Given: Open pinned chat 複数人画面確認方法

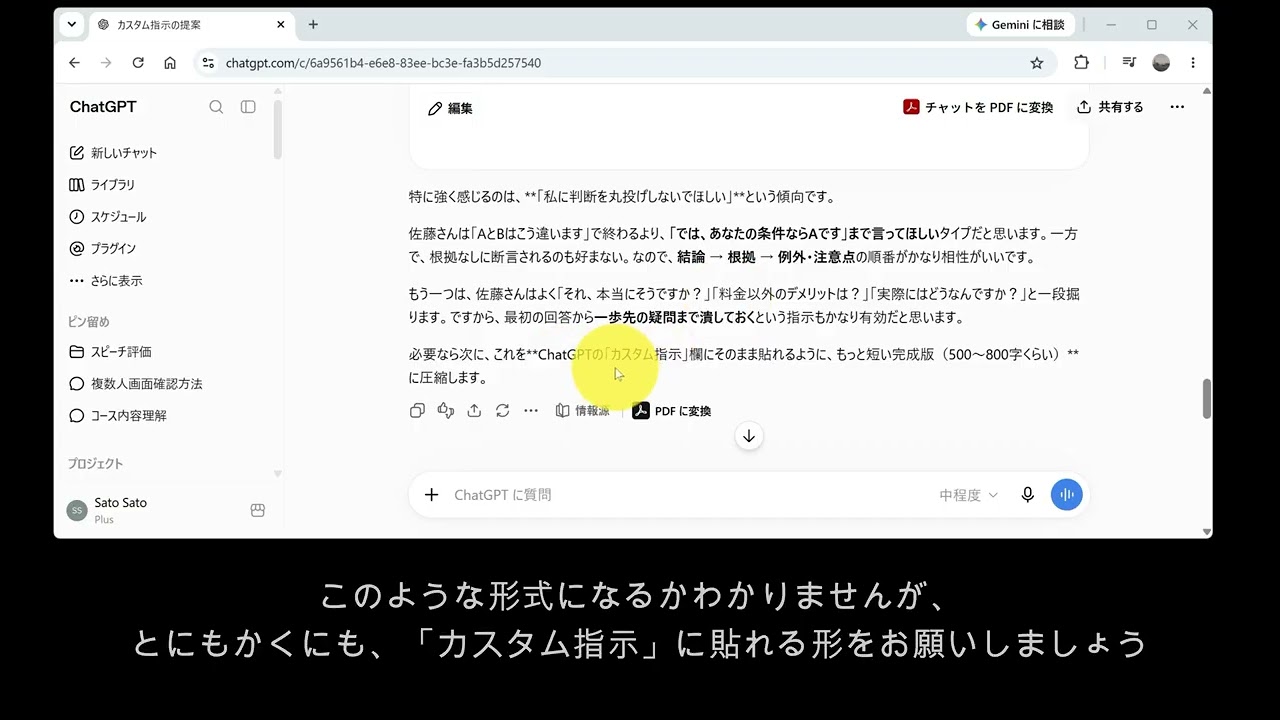Looking at the screenshot, I should (135, 384).
